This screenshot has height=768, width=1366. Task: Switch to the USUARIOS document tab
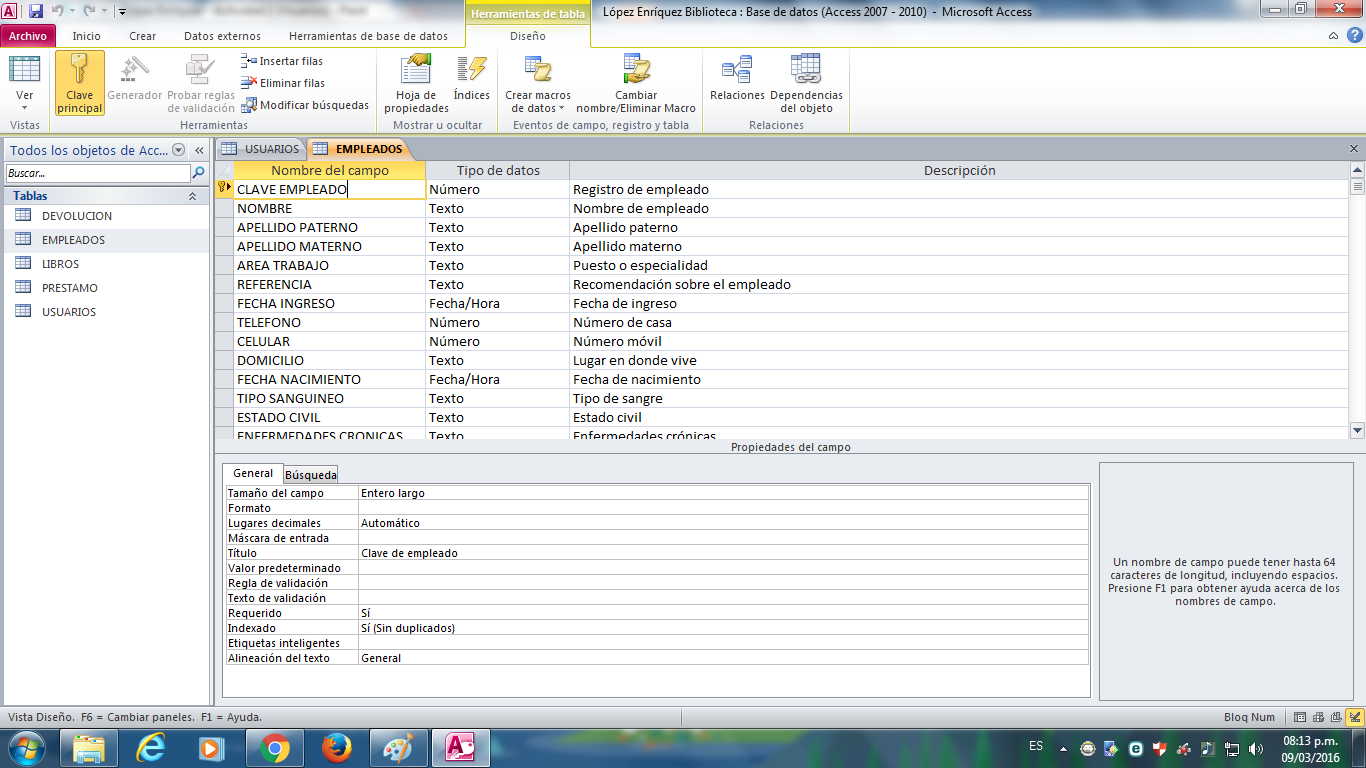coord(262,149)
